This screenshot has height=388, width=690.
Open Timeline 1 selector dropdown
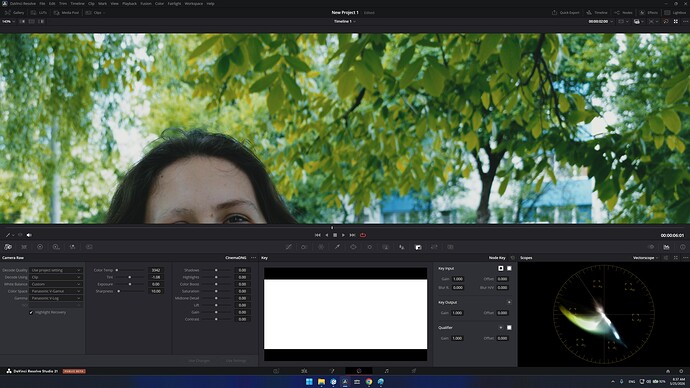click(x=345, y=21)
